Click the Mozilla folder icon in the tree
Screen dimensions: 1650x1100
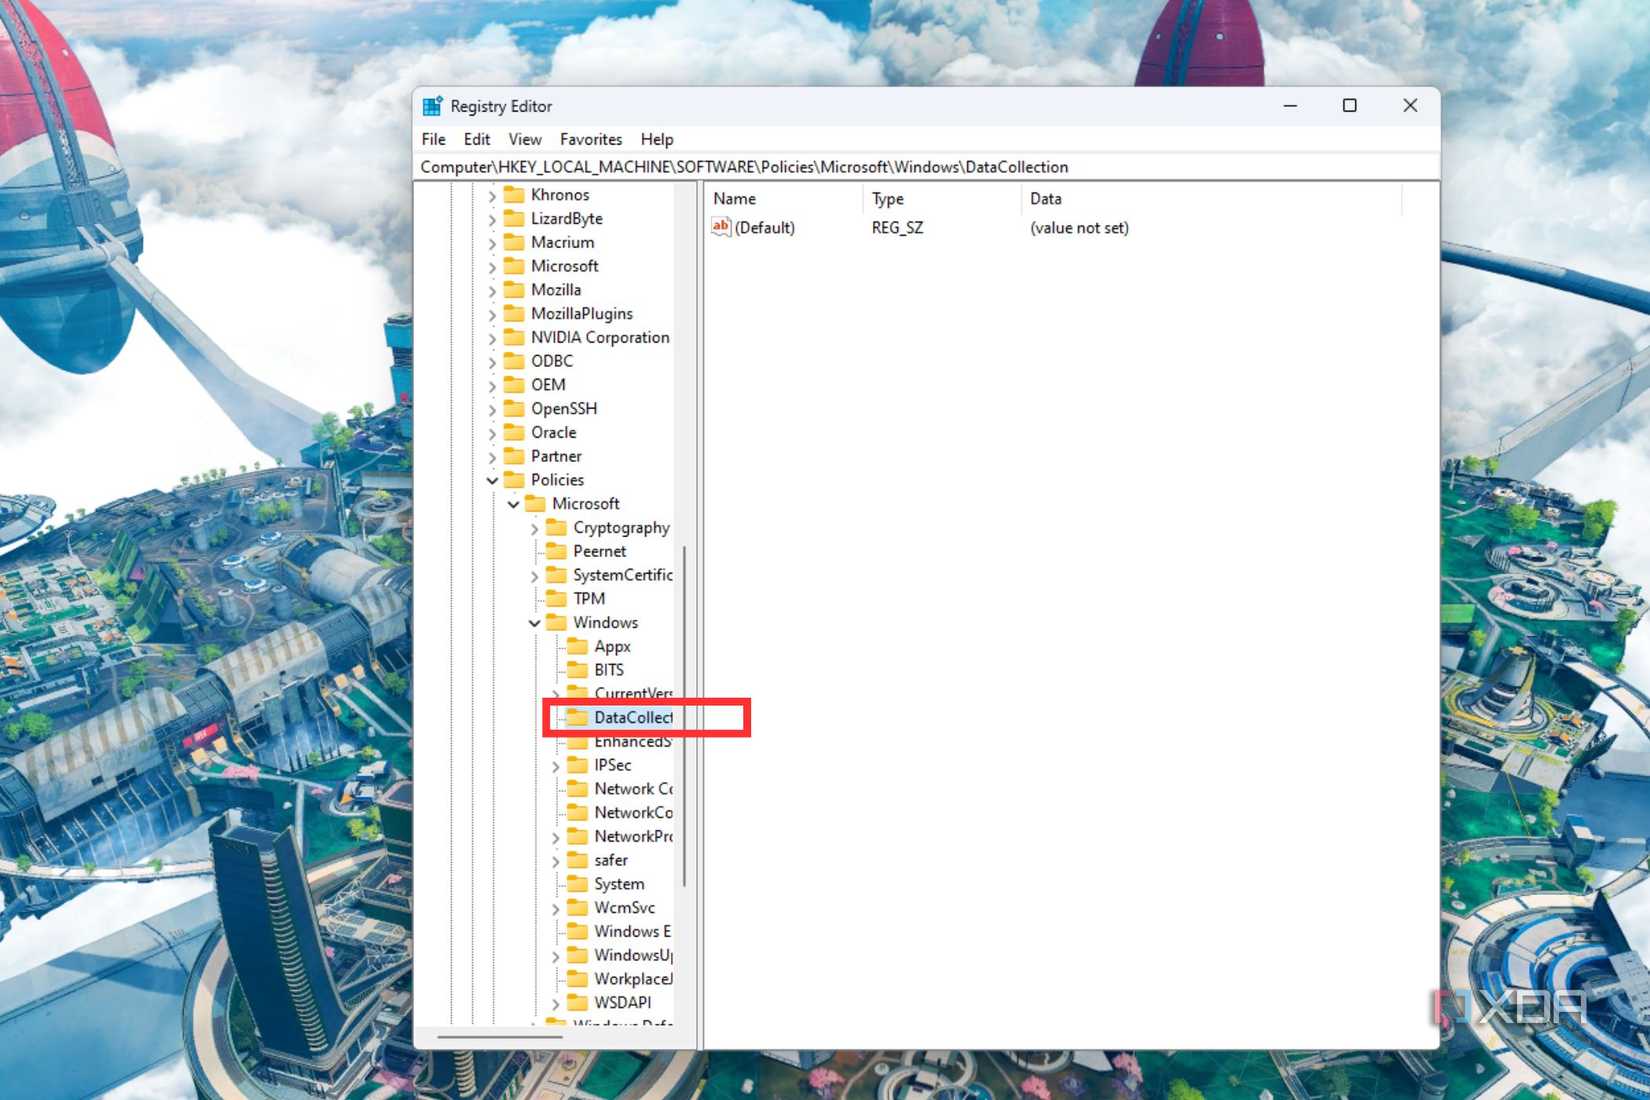(x=513, y=289)
